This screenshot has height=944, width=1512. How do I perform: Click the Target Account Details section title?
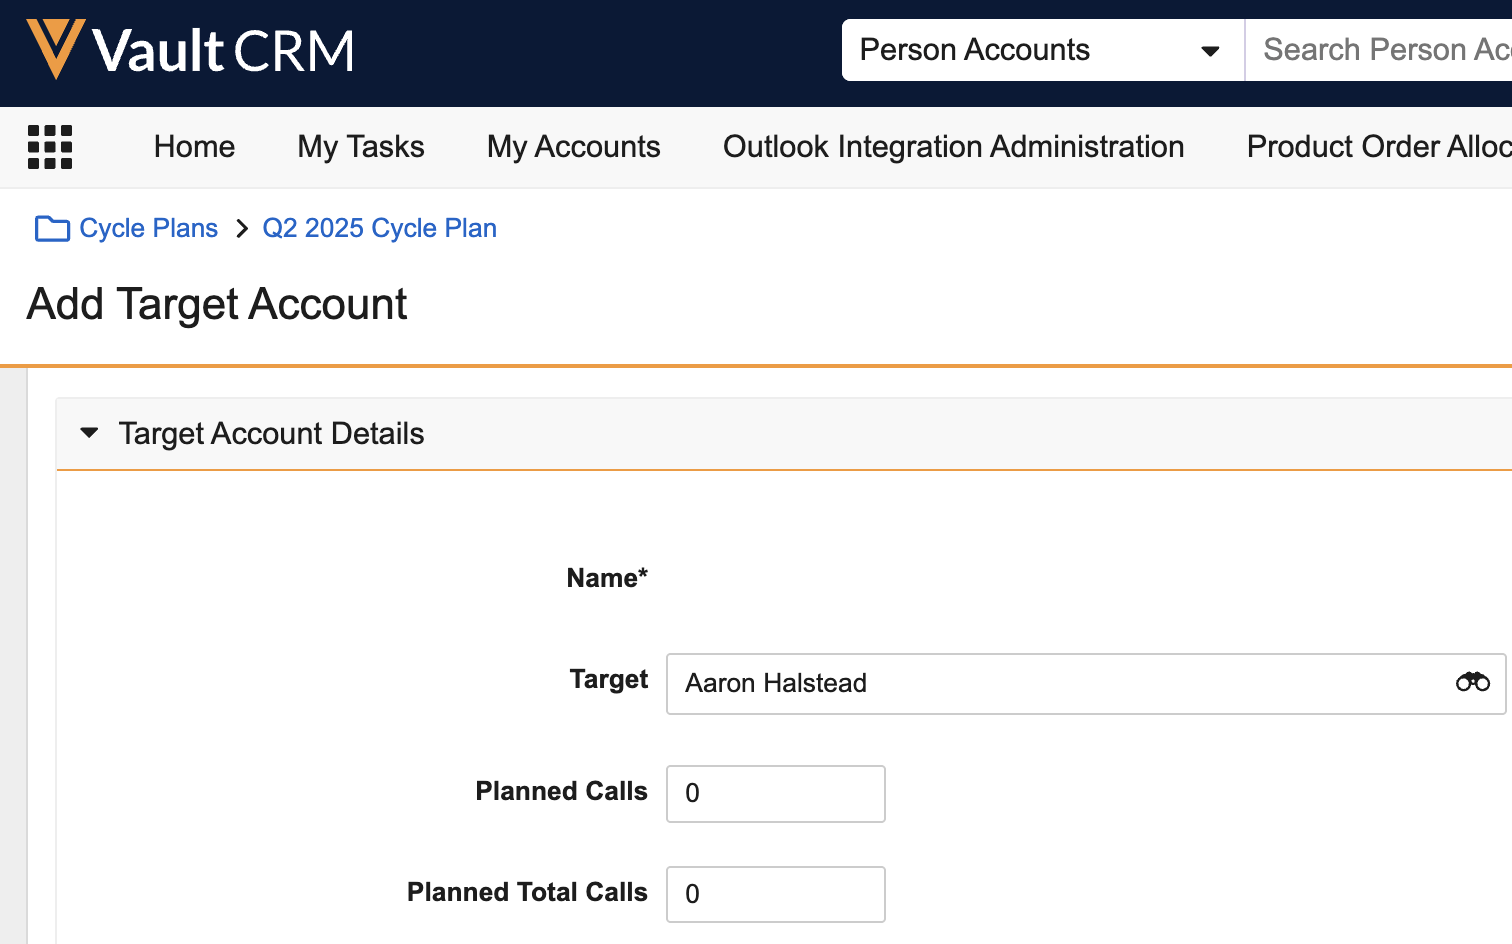[x=271, y=434]
